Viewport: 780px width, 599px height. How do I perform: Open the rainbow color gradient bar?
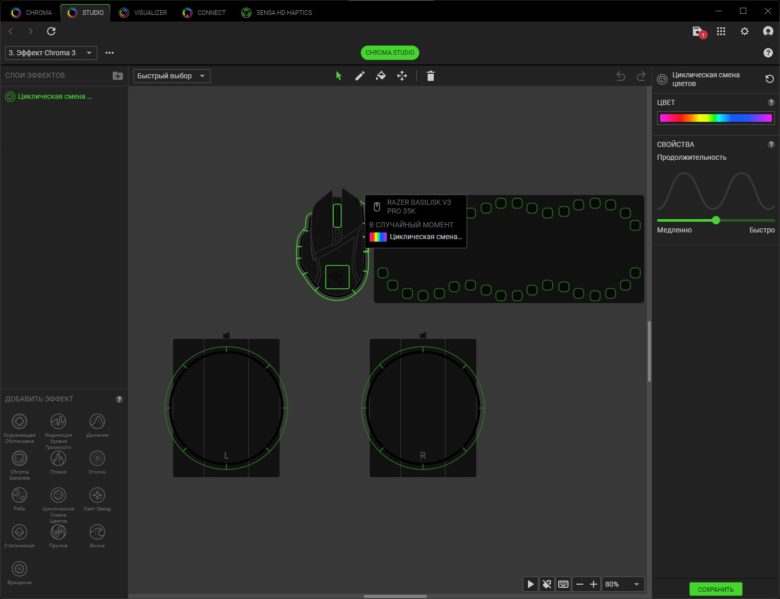pos(715,118)
